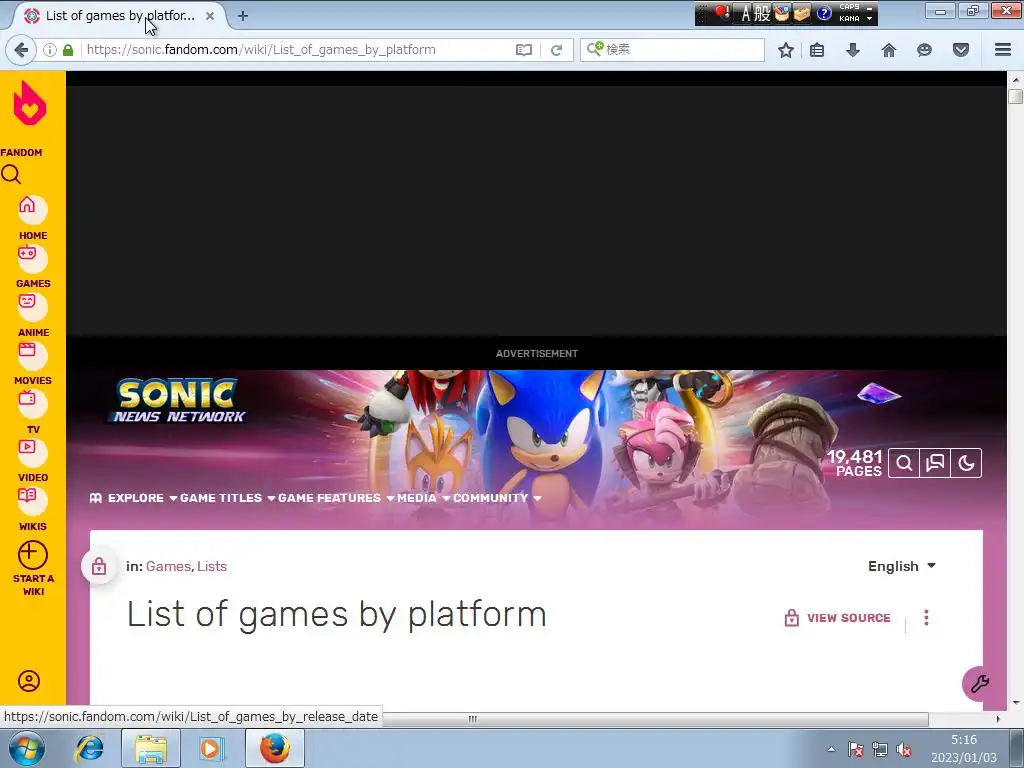Show hidden tray icons arrow
This screenshot has height=768, width=1024.
click(831, 749)
